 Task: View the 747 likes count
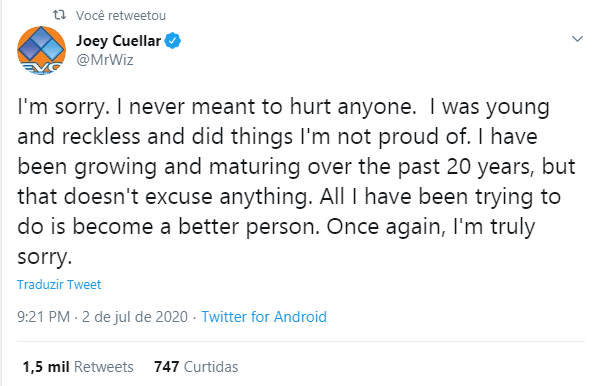tap(166, 367)
